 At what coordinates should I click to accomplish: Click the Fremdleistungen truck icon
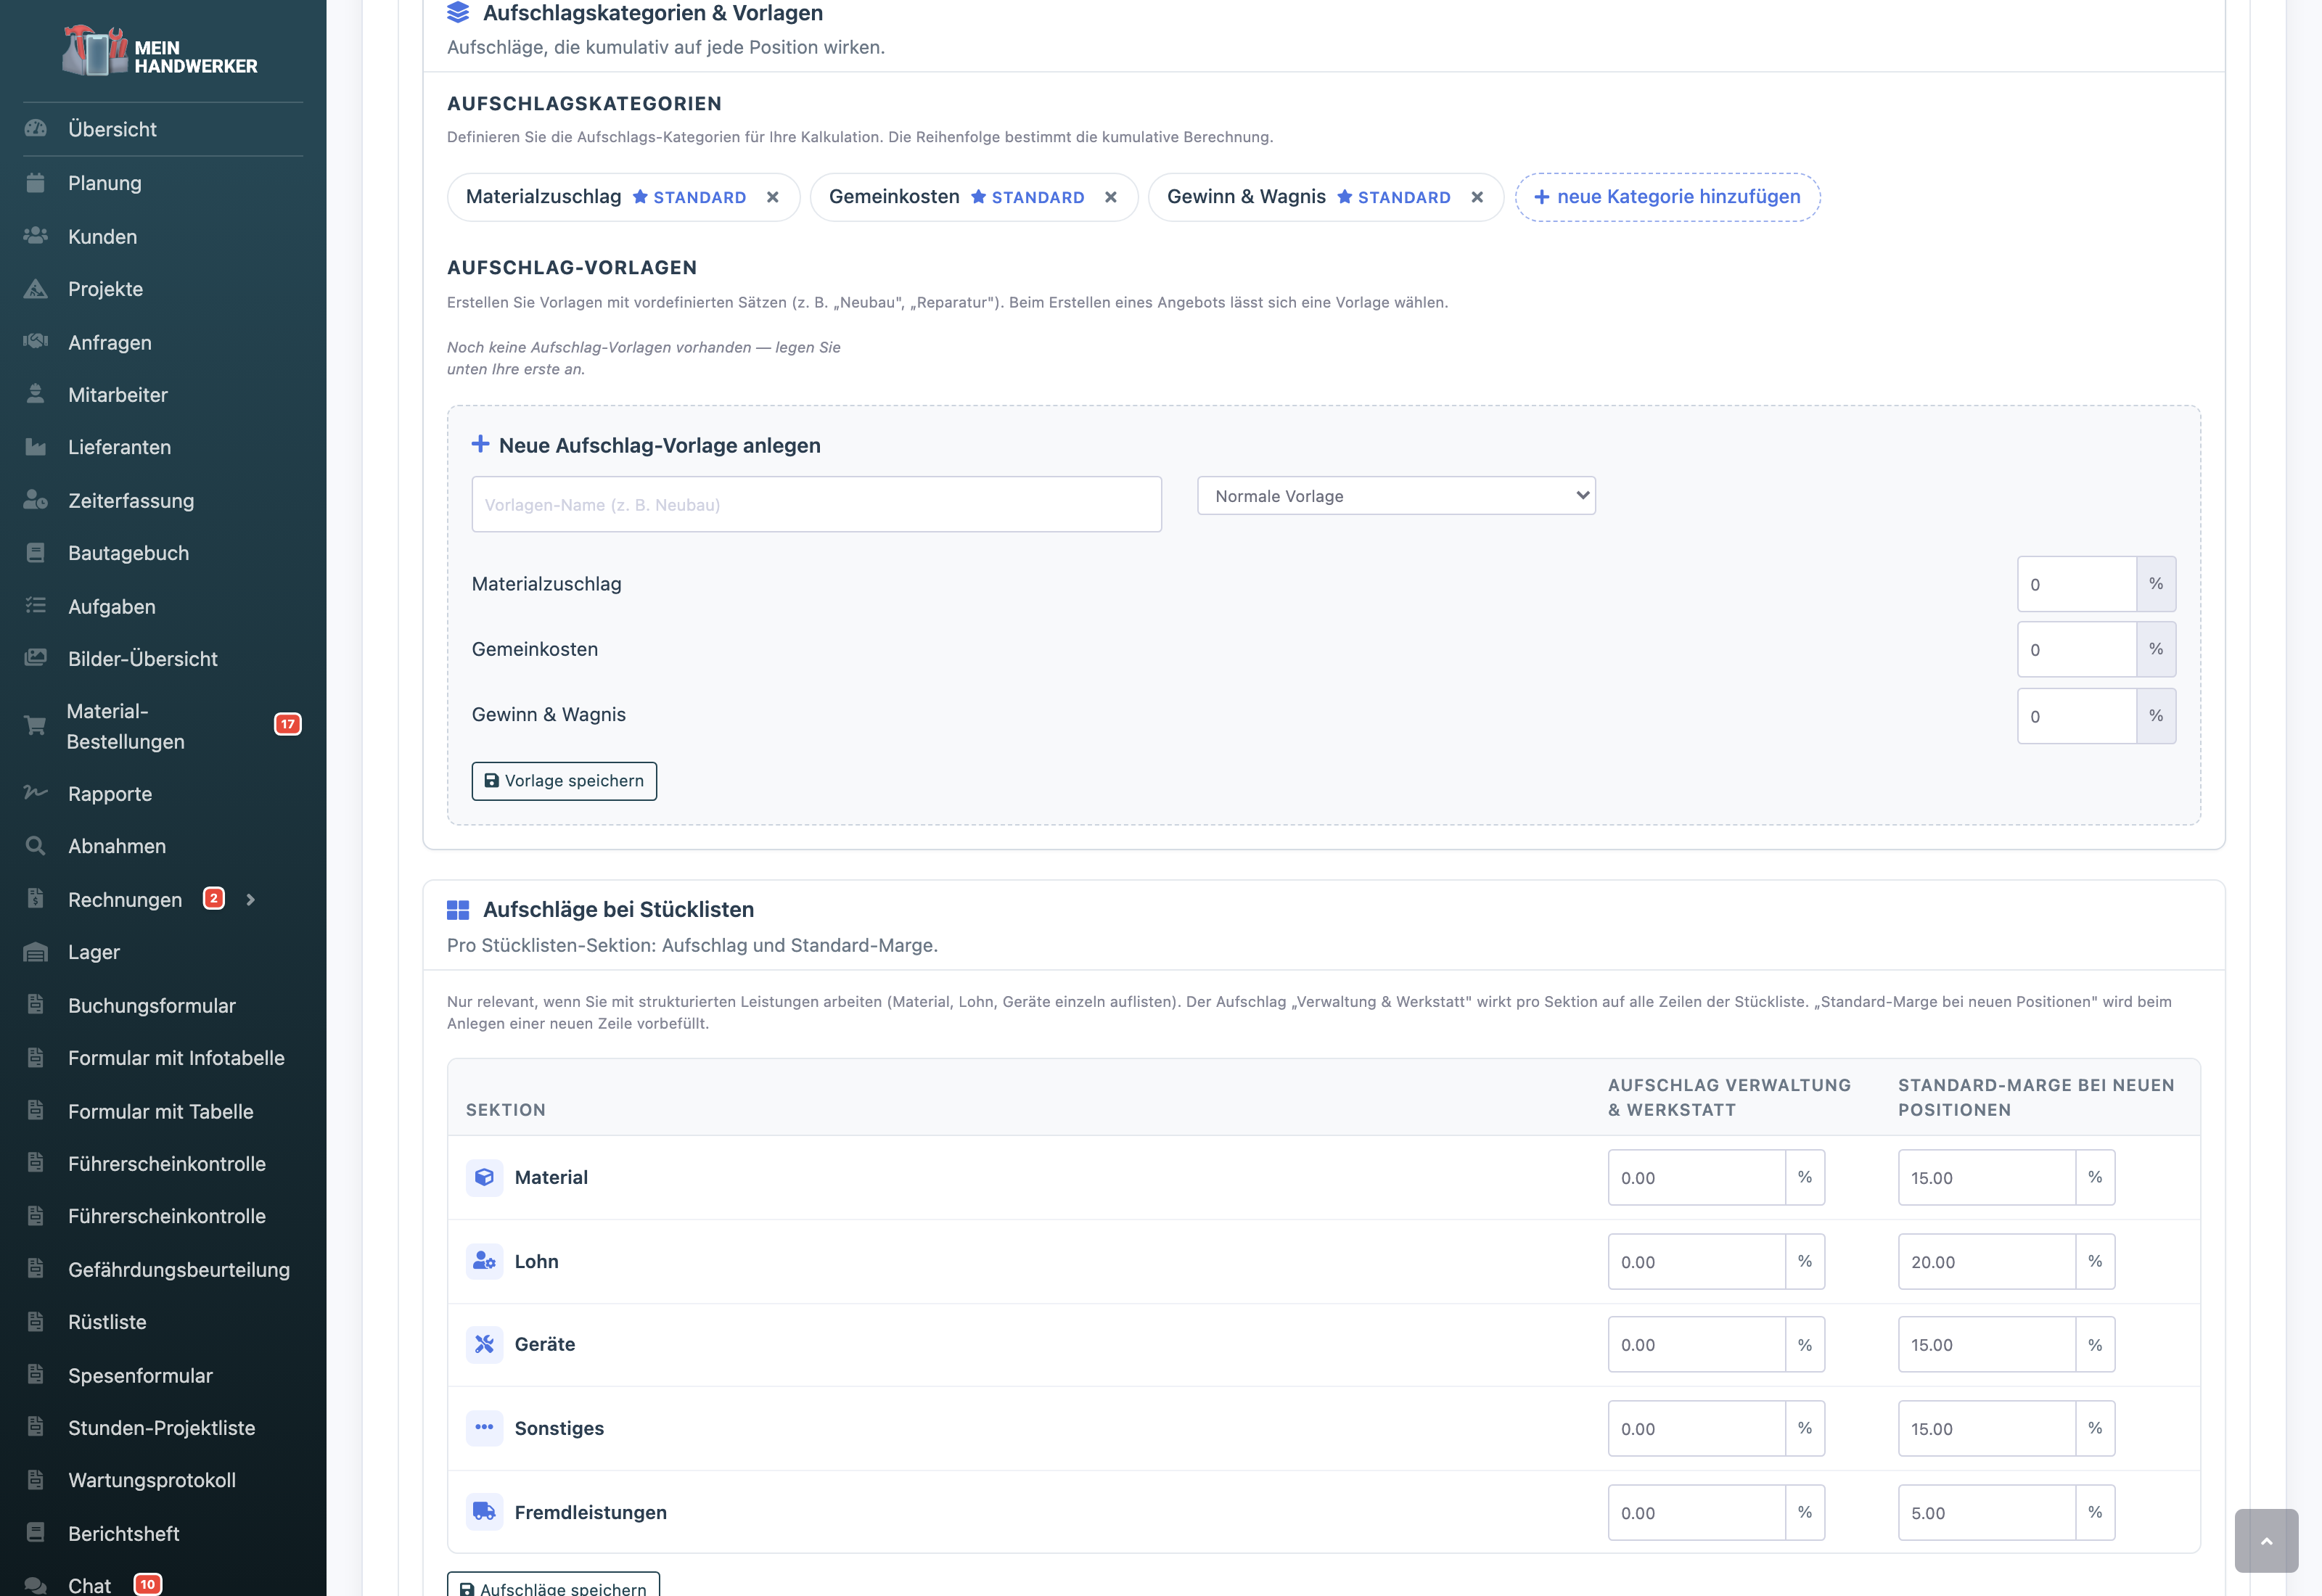tap(484, 1512)
